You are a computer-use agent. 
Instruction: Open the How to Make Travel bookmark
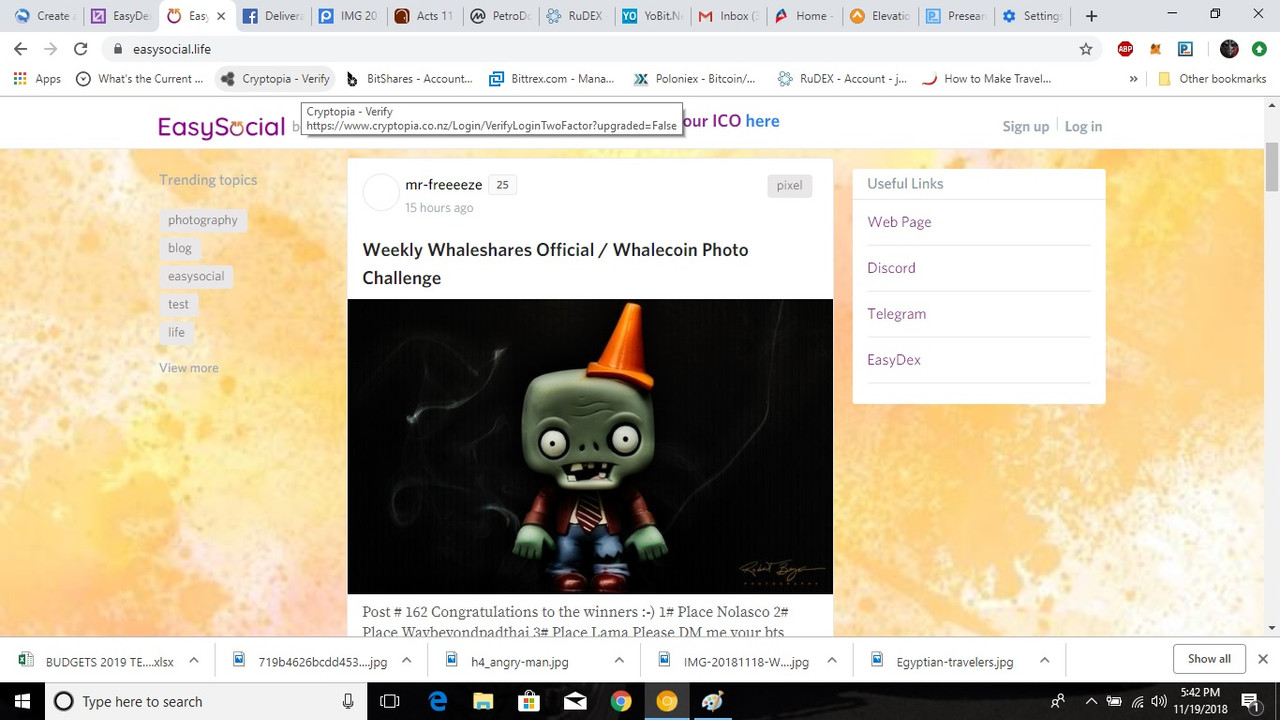tap(987, 79)
